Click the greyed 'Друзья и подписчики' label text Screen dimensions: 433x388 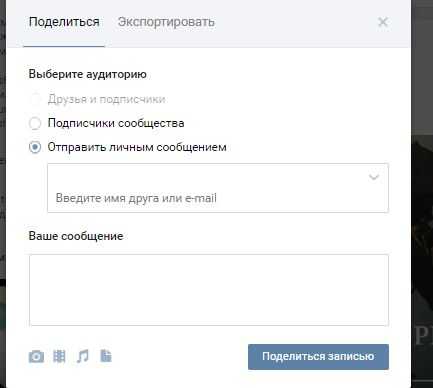tap(107, 99)
